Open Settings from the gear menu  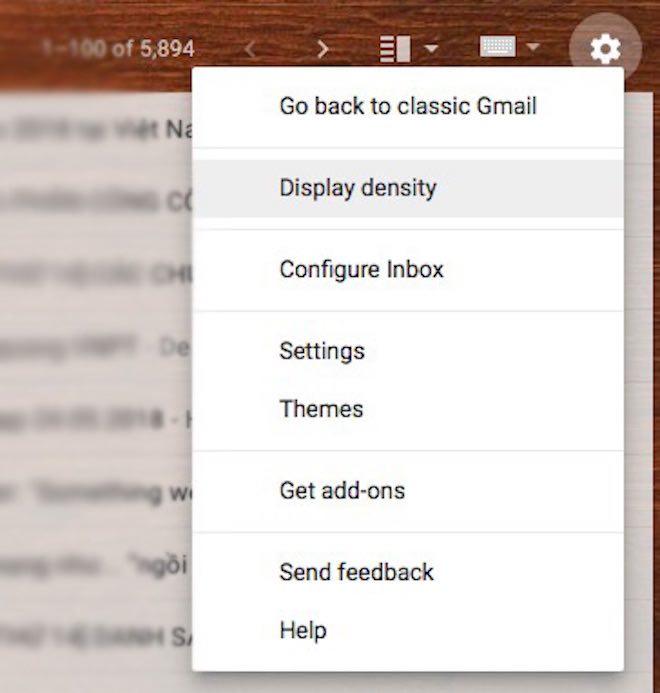408,351
